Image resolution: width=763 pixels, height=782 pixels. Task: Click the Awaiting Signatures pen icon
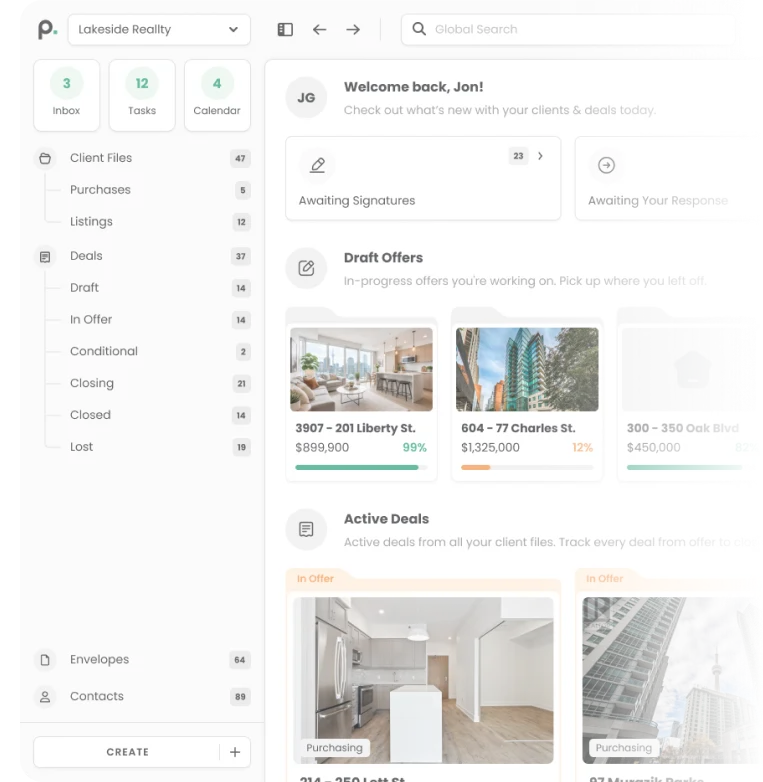click(x=317, y=166)
